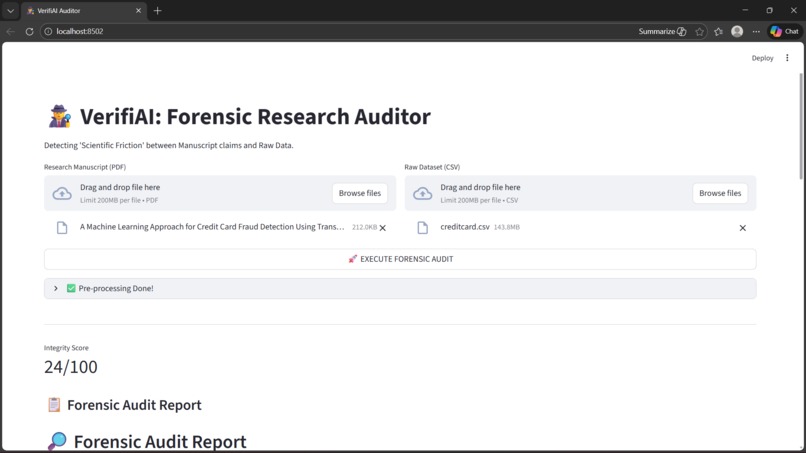The image size is (806, 453).
Task: Open the Streamlit three-dot main menu
Action: 787,58
